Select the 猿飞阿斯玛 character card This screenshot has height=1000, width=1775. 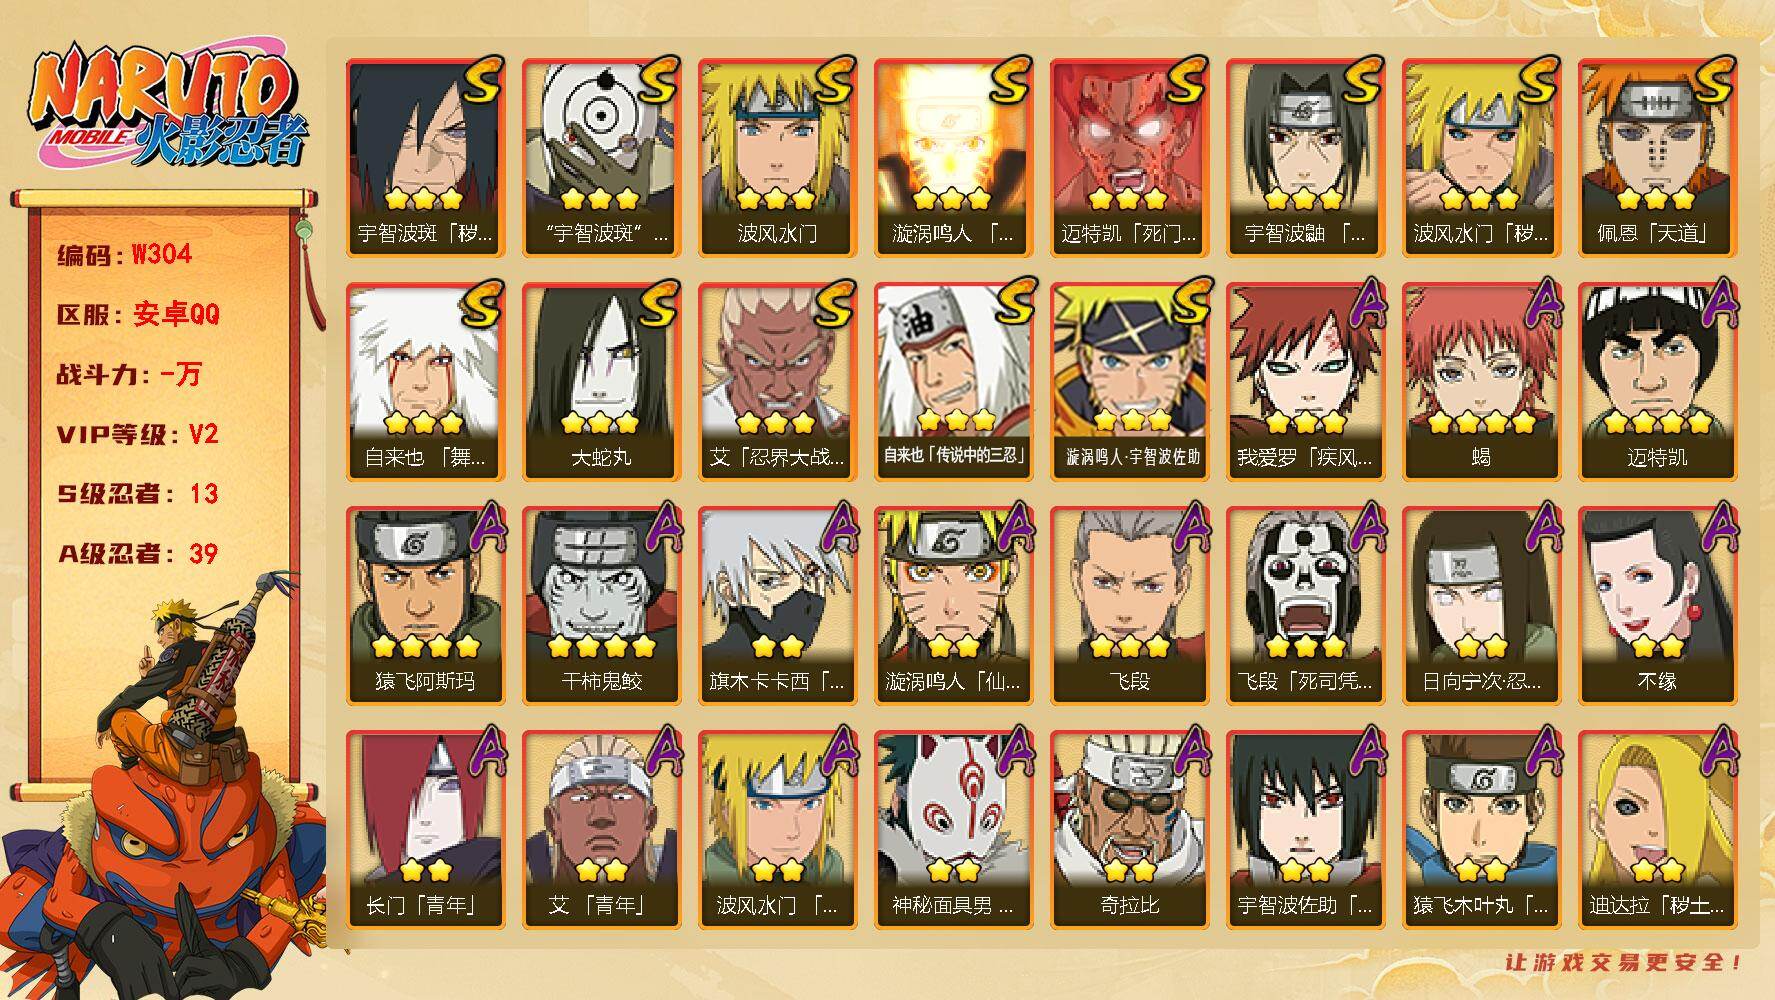click(x=425, y=605)
